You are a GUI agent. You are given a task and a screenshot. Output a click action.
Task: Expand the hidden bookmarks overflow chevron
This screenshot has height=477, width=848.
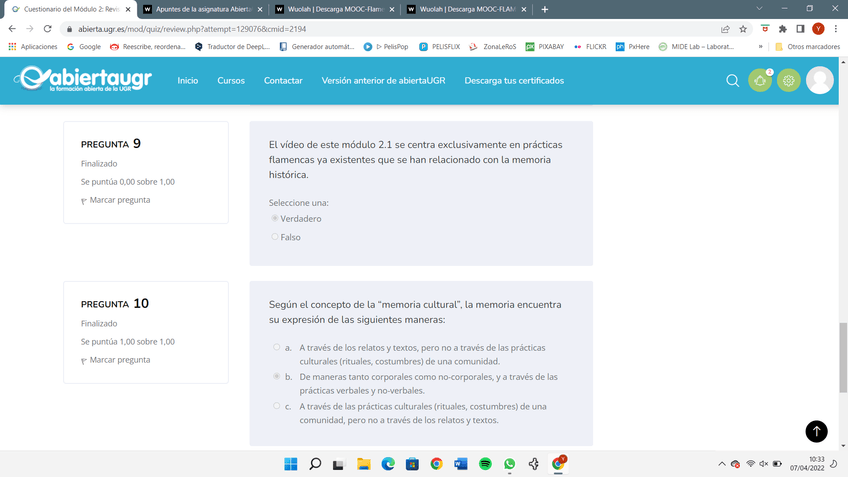761,47
